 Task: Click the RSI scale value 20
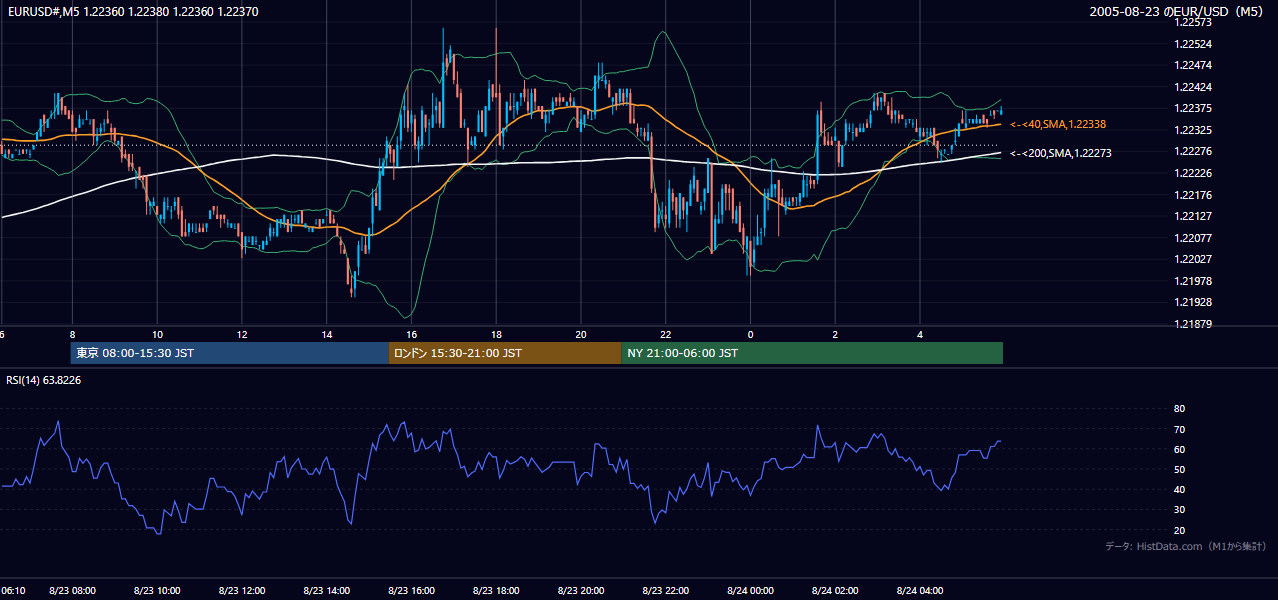[1180, 530]
